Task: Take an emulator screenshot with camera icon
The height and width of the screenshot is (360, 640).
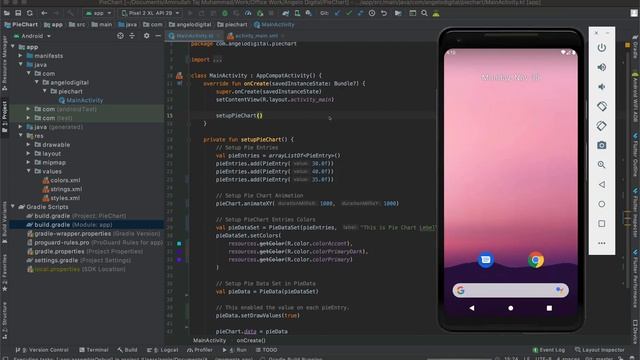Action: (602, 145)
